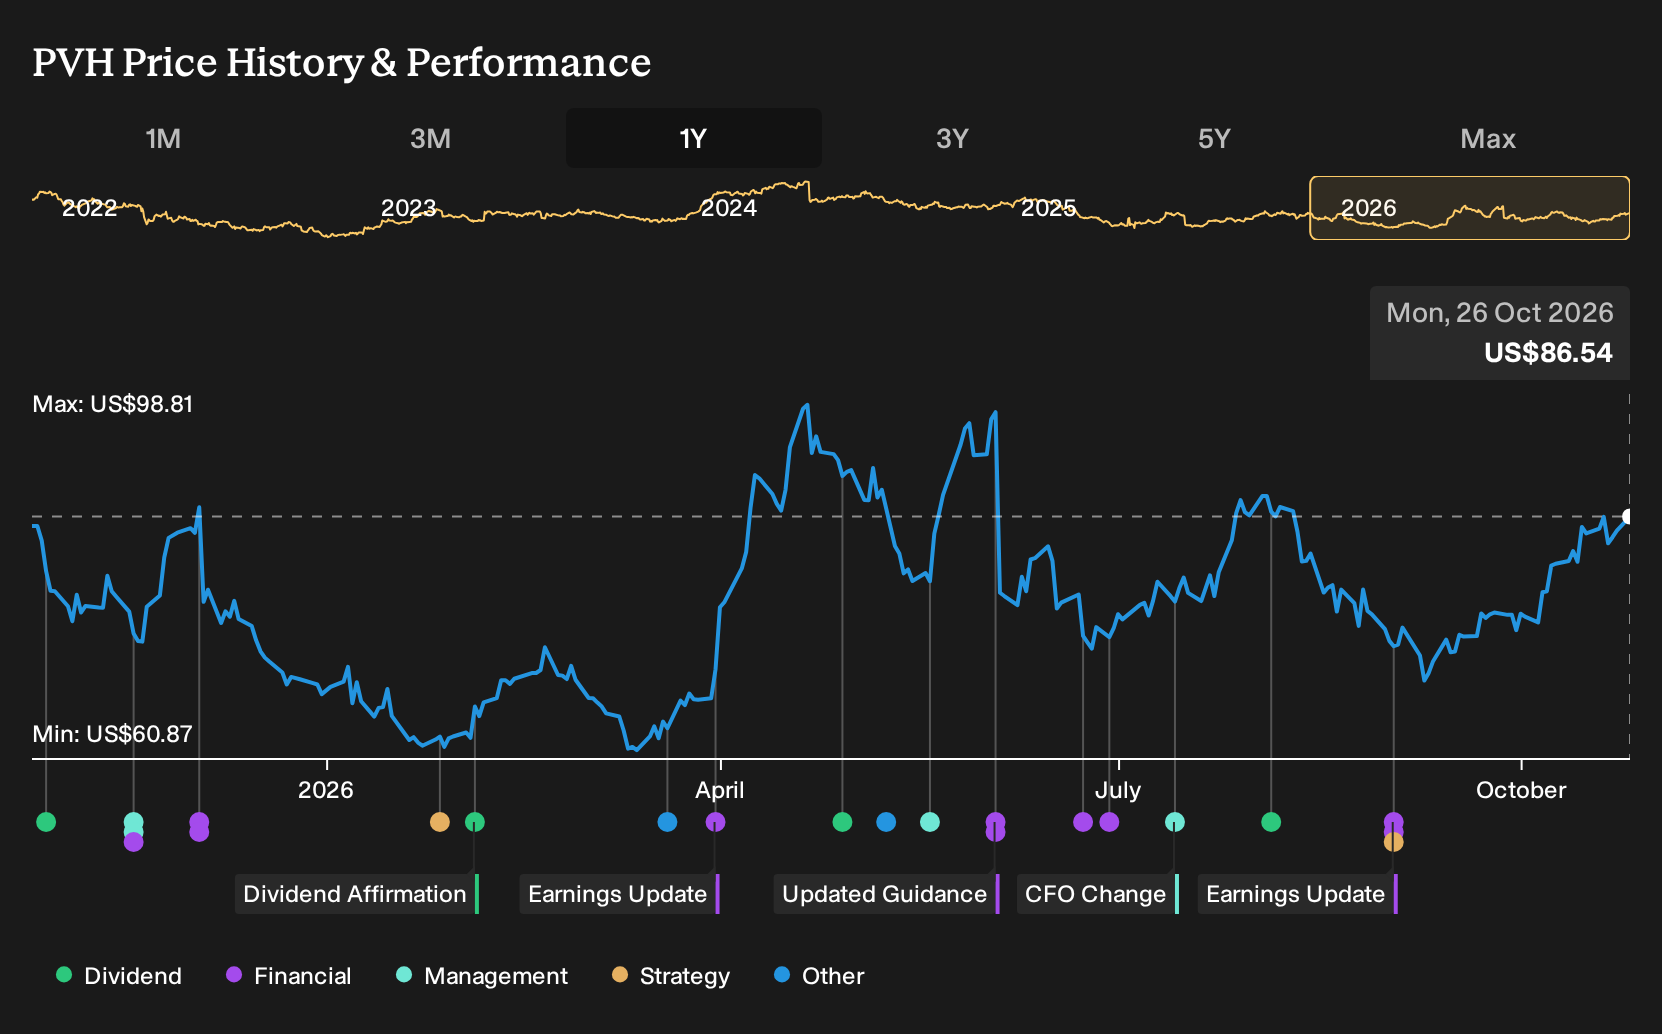
Task: Open the CFO Change event label
Action: (x=1098, y=894)
